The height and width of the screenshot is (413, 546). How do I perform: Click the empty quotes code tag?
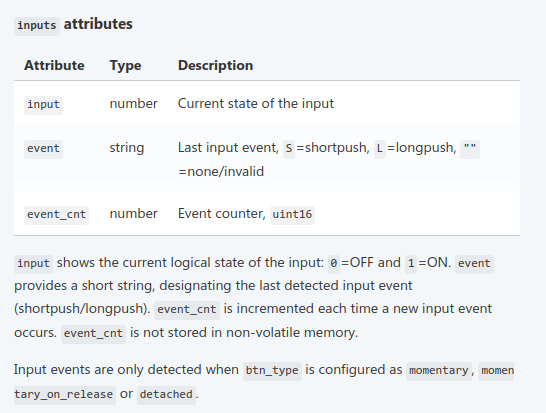(470, 149)
